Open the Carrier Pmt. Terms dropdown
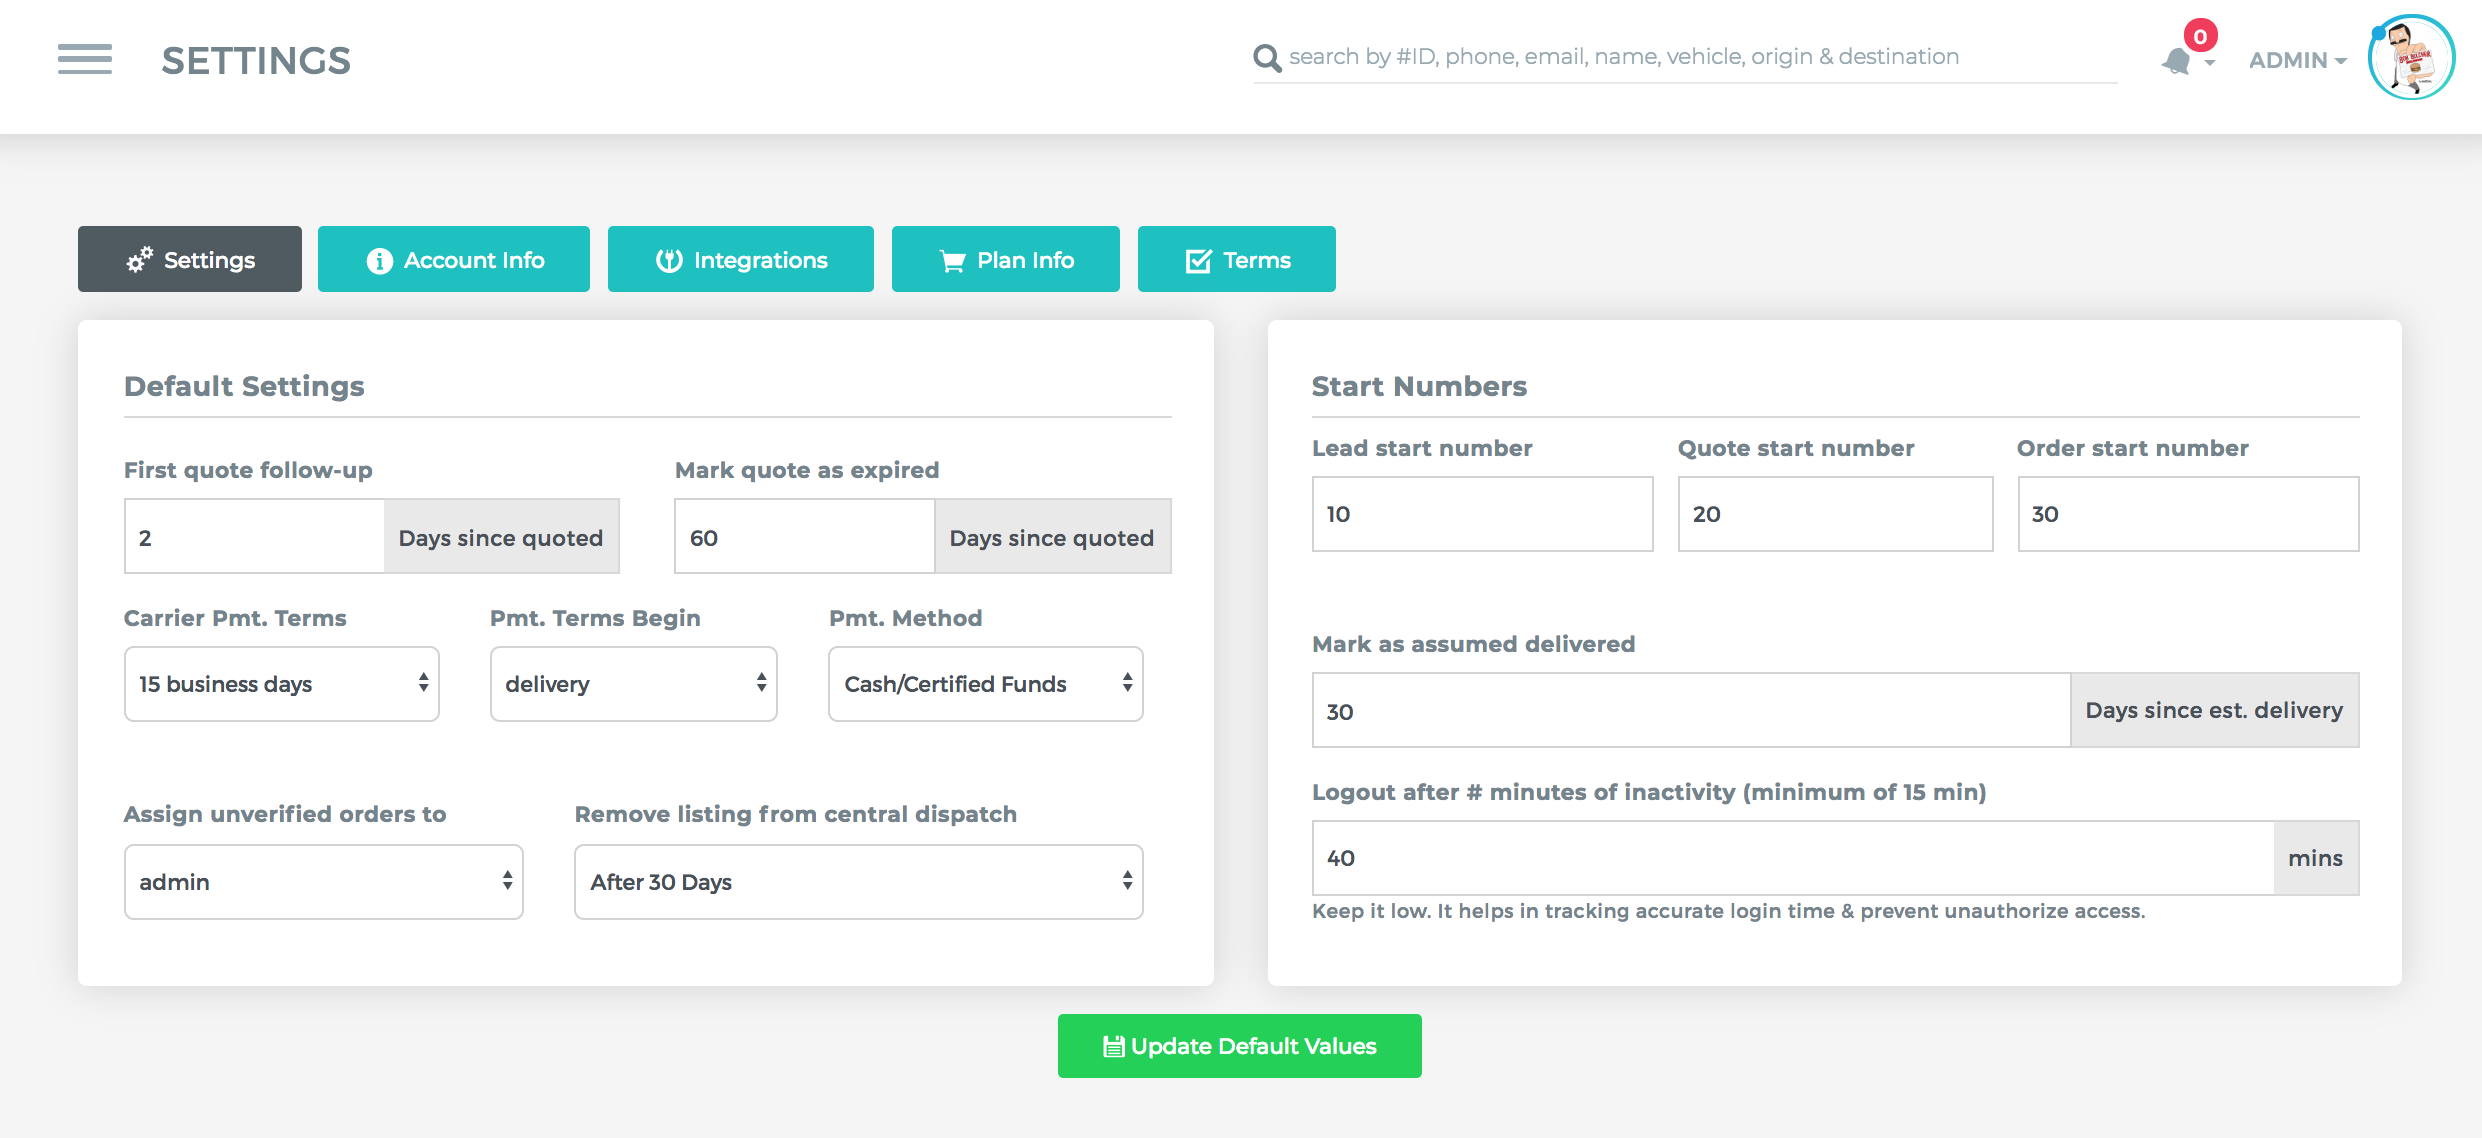 pos(282,684)
